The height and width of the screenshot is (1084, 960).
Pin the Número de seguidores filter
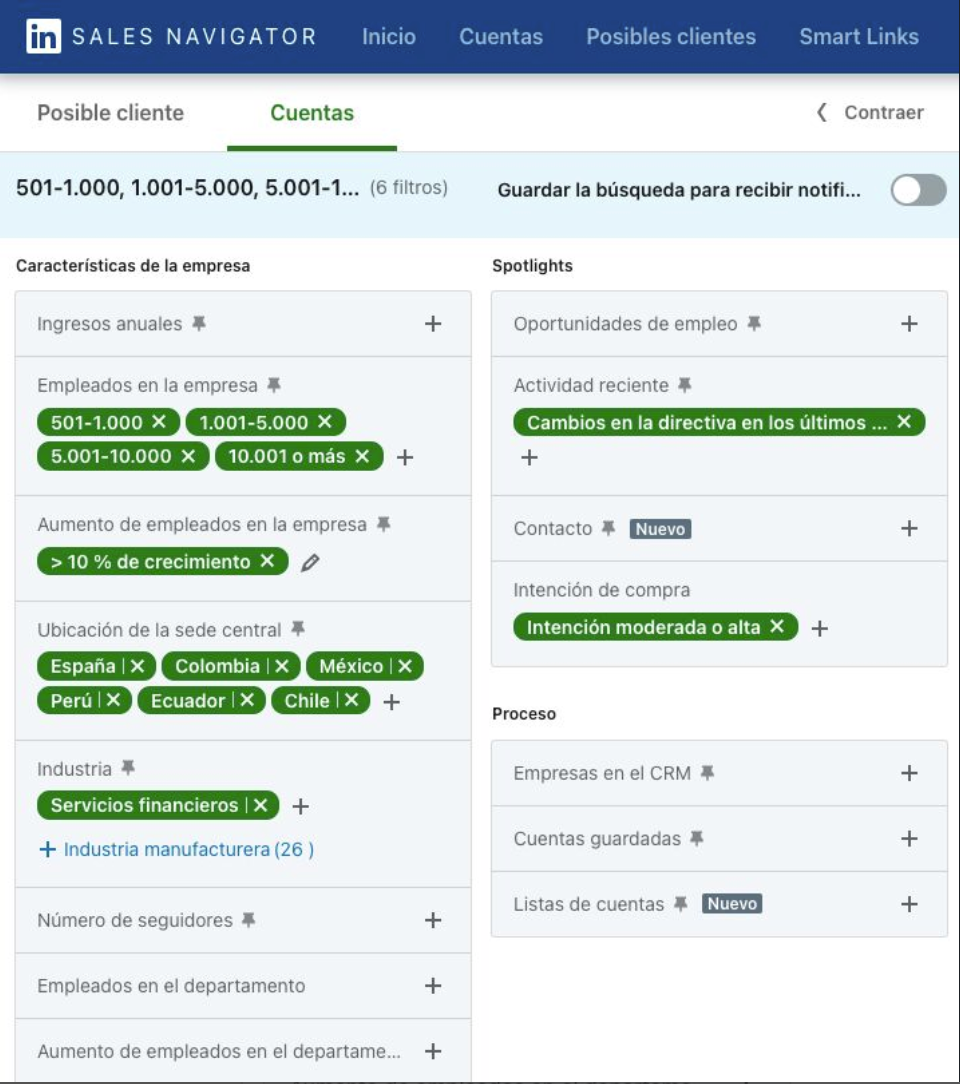[249, 919]
